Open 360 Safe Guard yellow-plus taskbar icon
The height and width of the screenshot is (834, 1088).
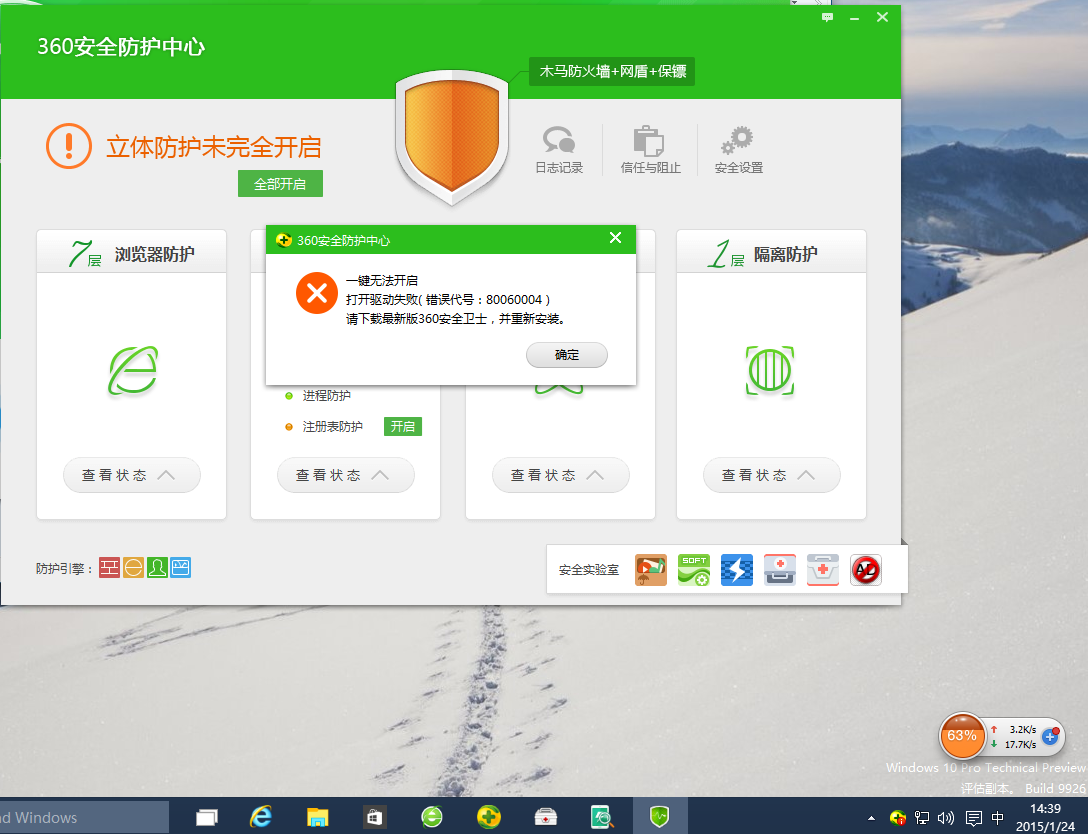click(x=488, y=817)
